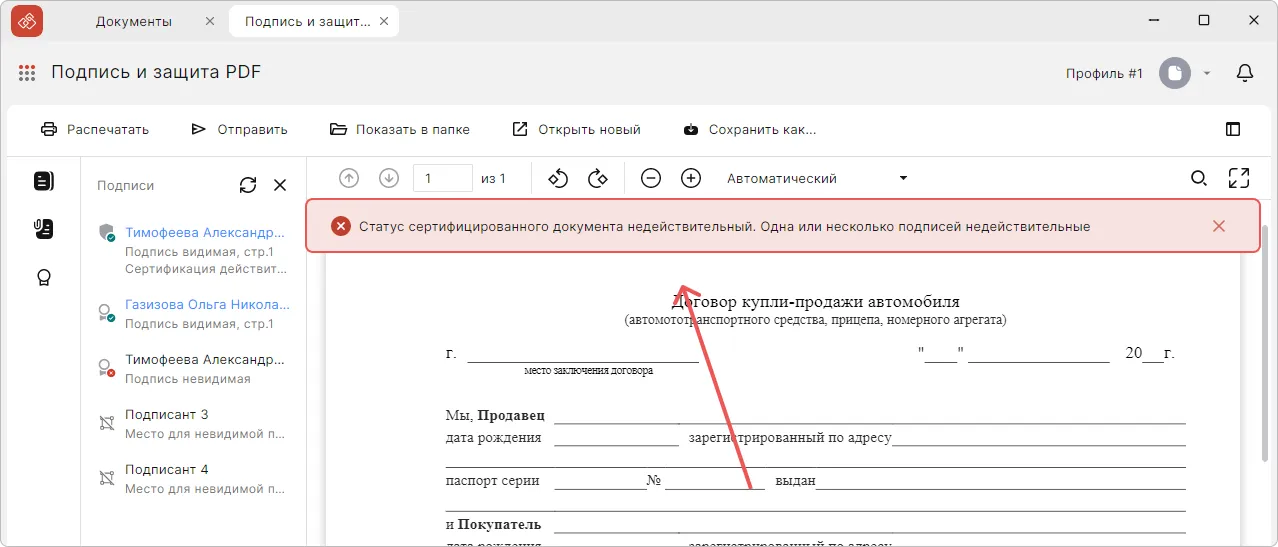Screen dimensions: 1278x547
Task: Click the Подписант 3 placeholder icon
Action: pyautogui.click(x=107, y=423)
